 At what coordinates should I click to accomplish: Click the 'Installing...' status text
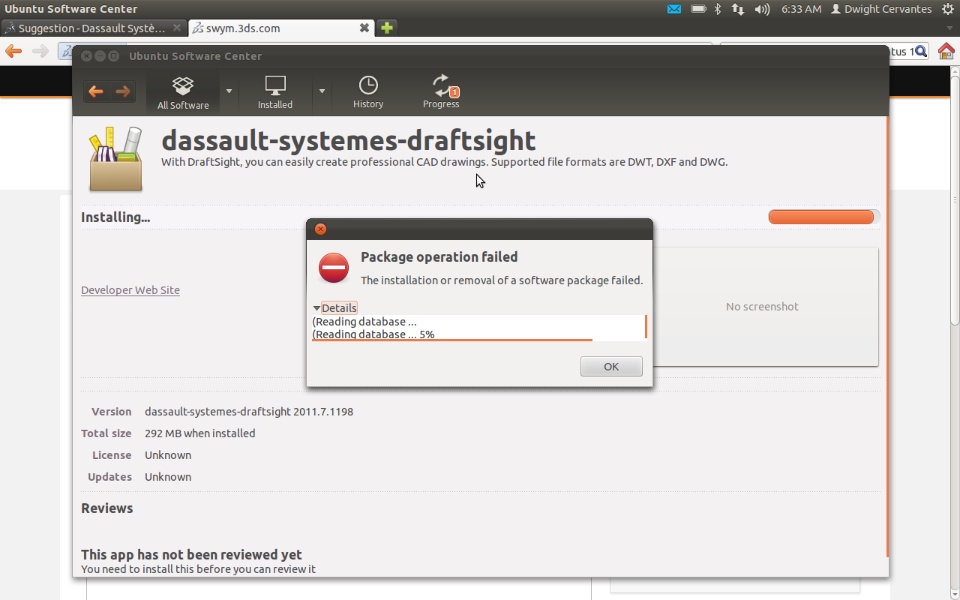(x=116, y=217)
